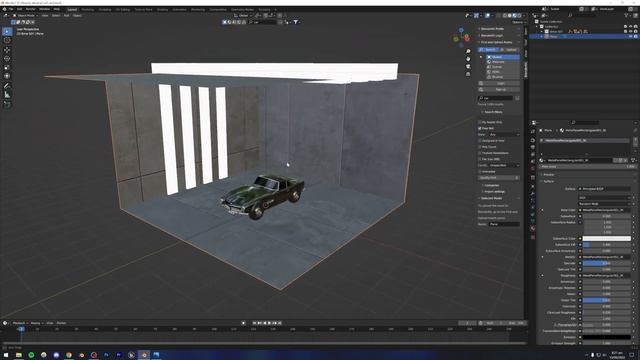Toggle Collection visibility eye in outliner
This screenshot has width=640, height=360.
(631, 27)
